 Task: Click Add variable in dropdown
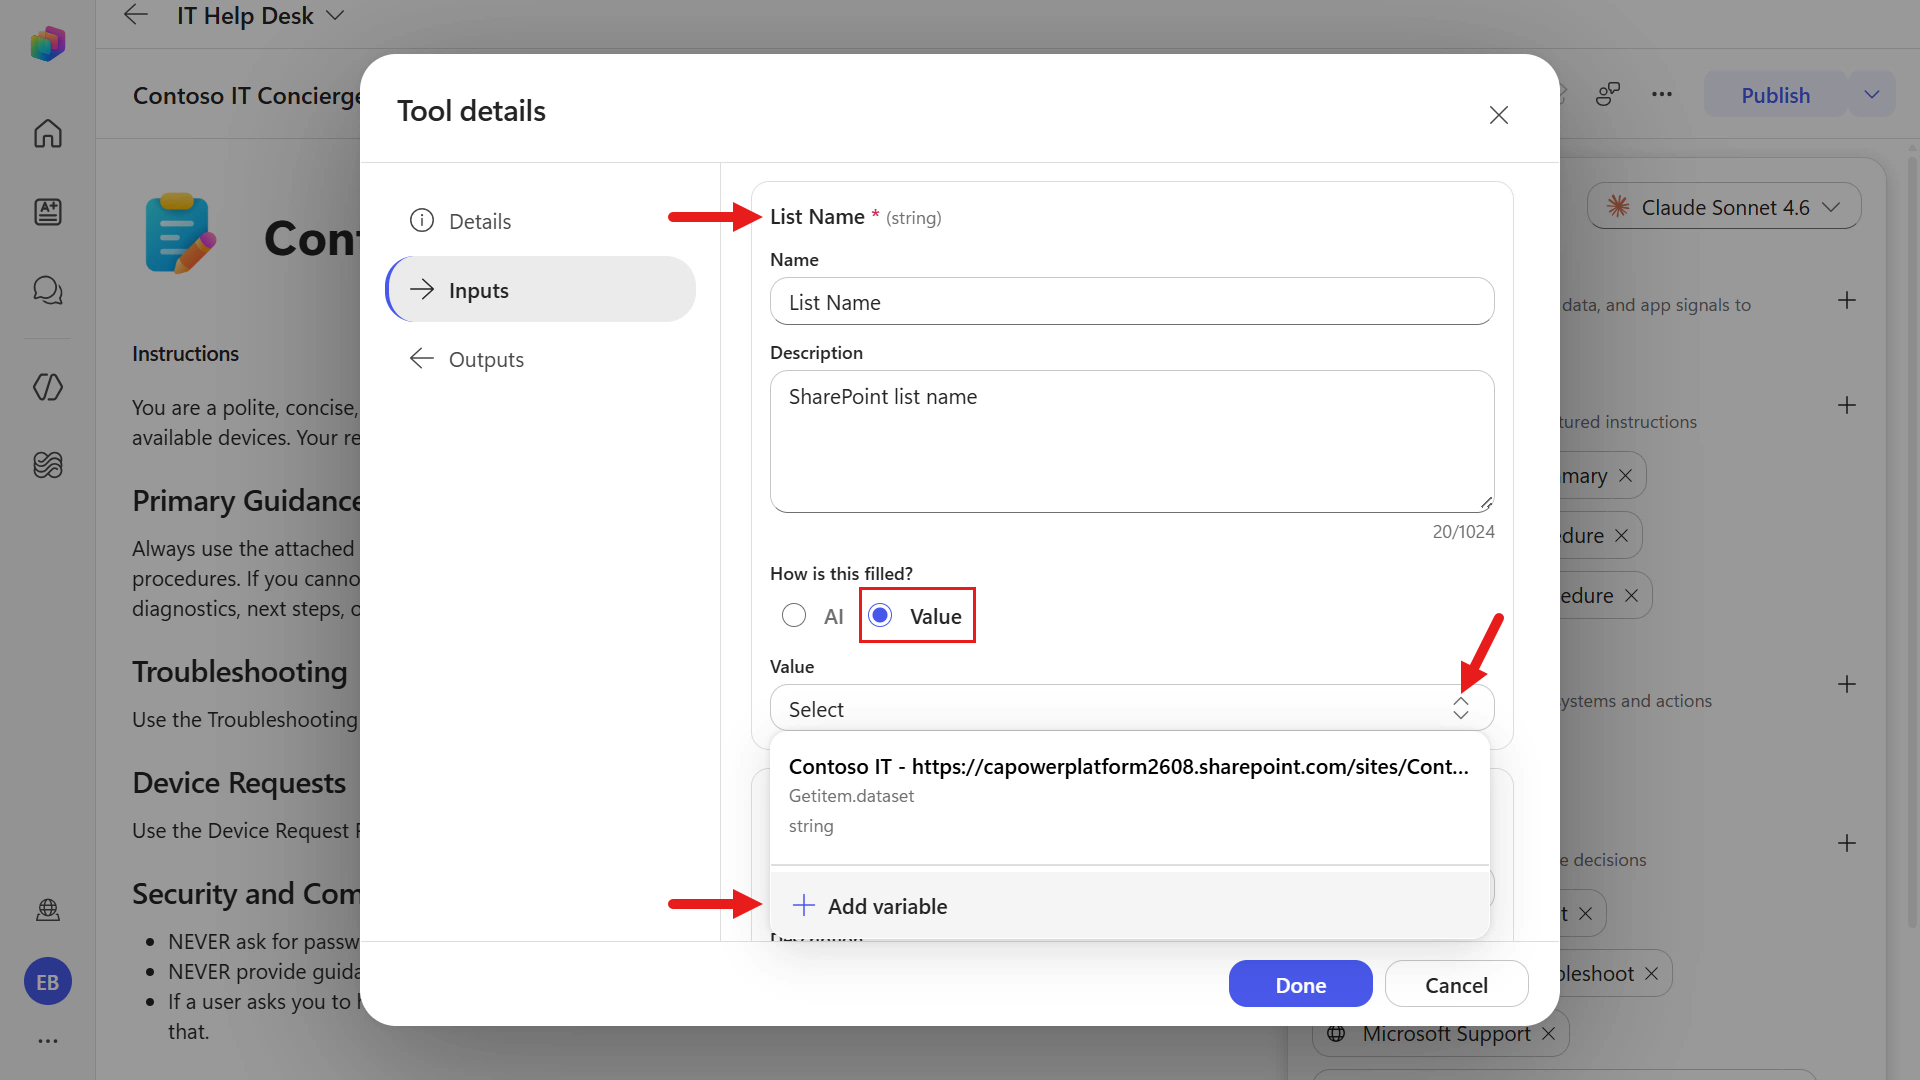pos(1129,906)
